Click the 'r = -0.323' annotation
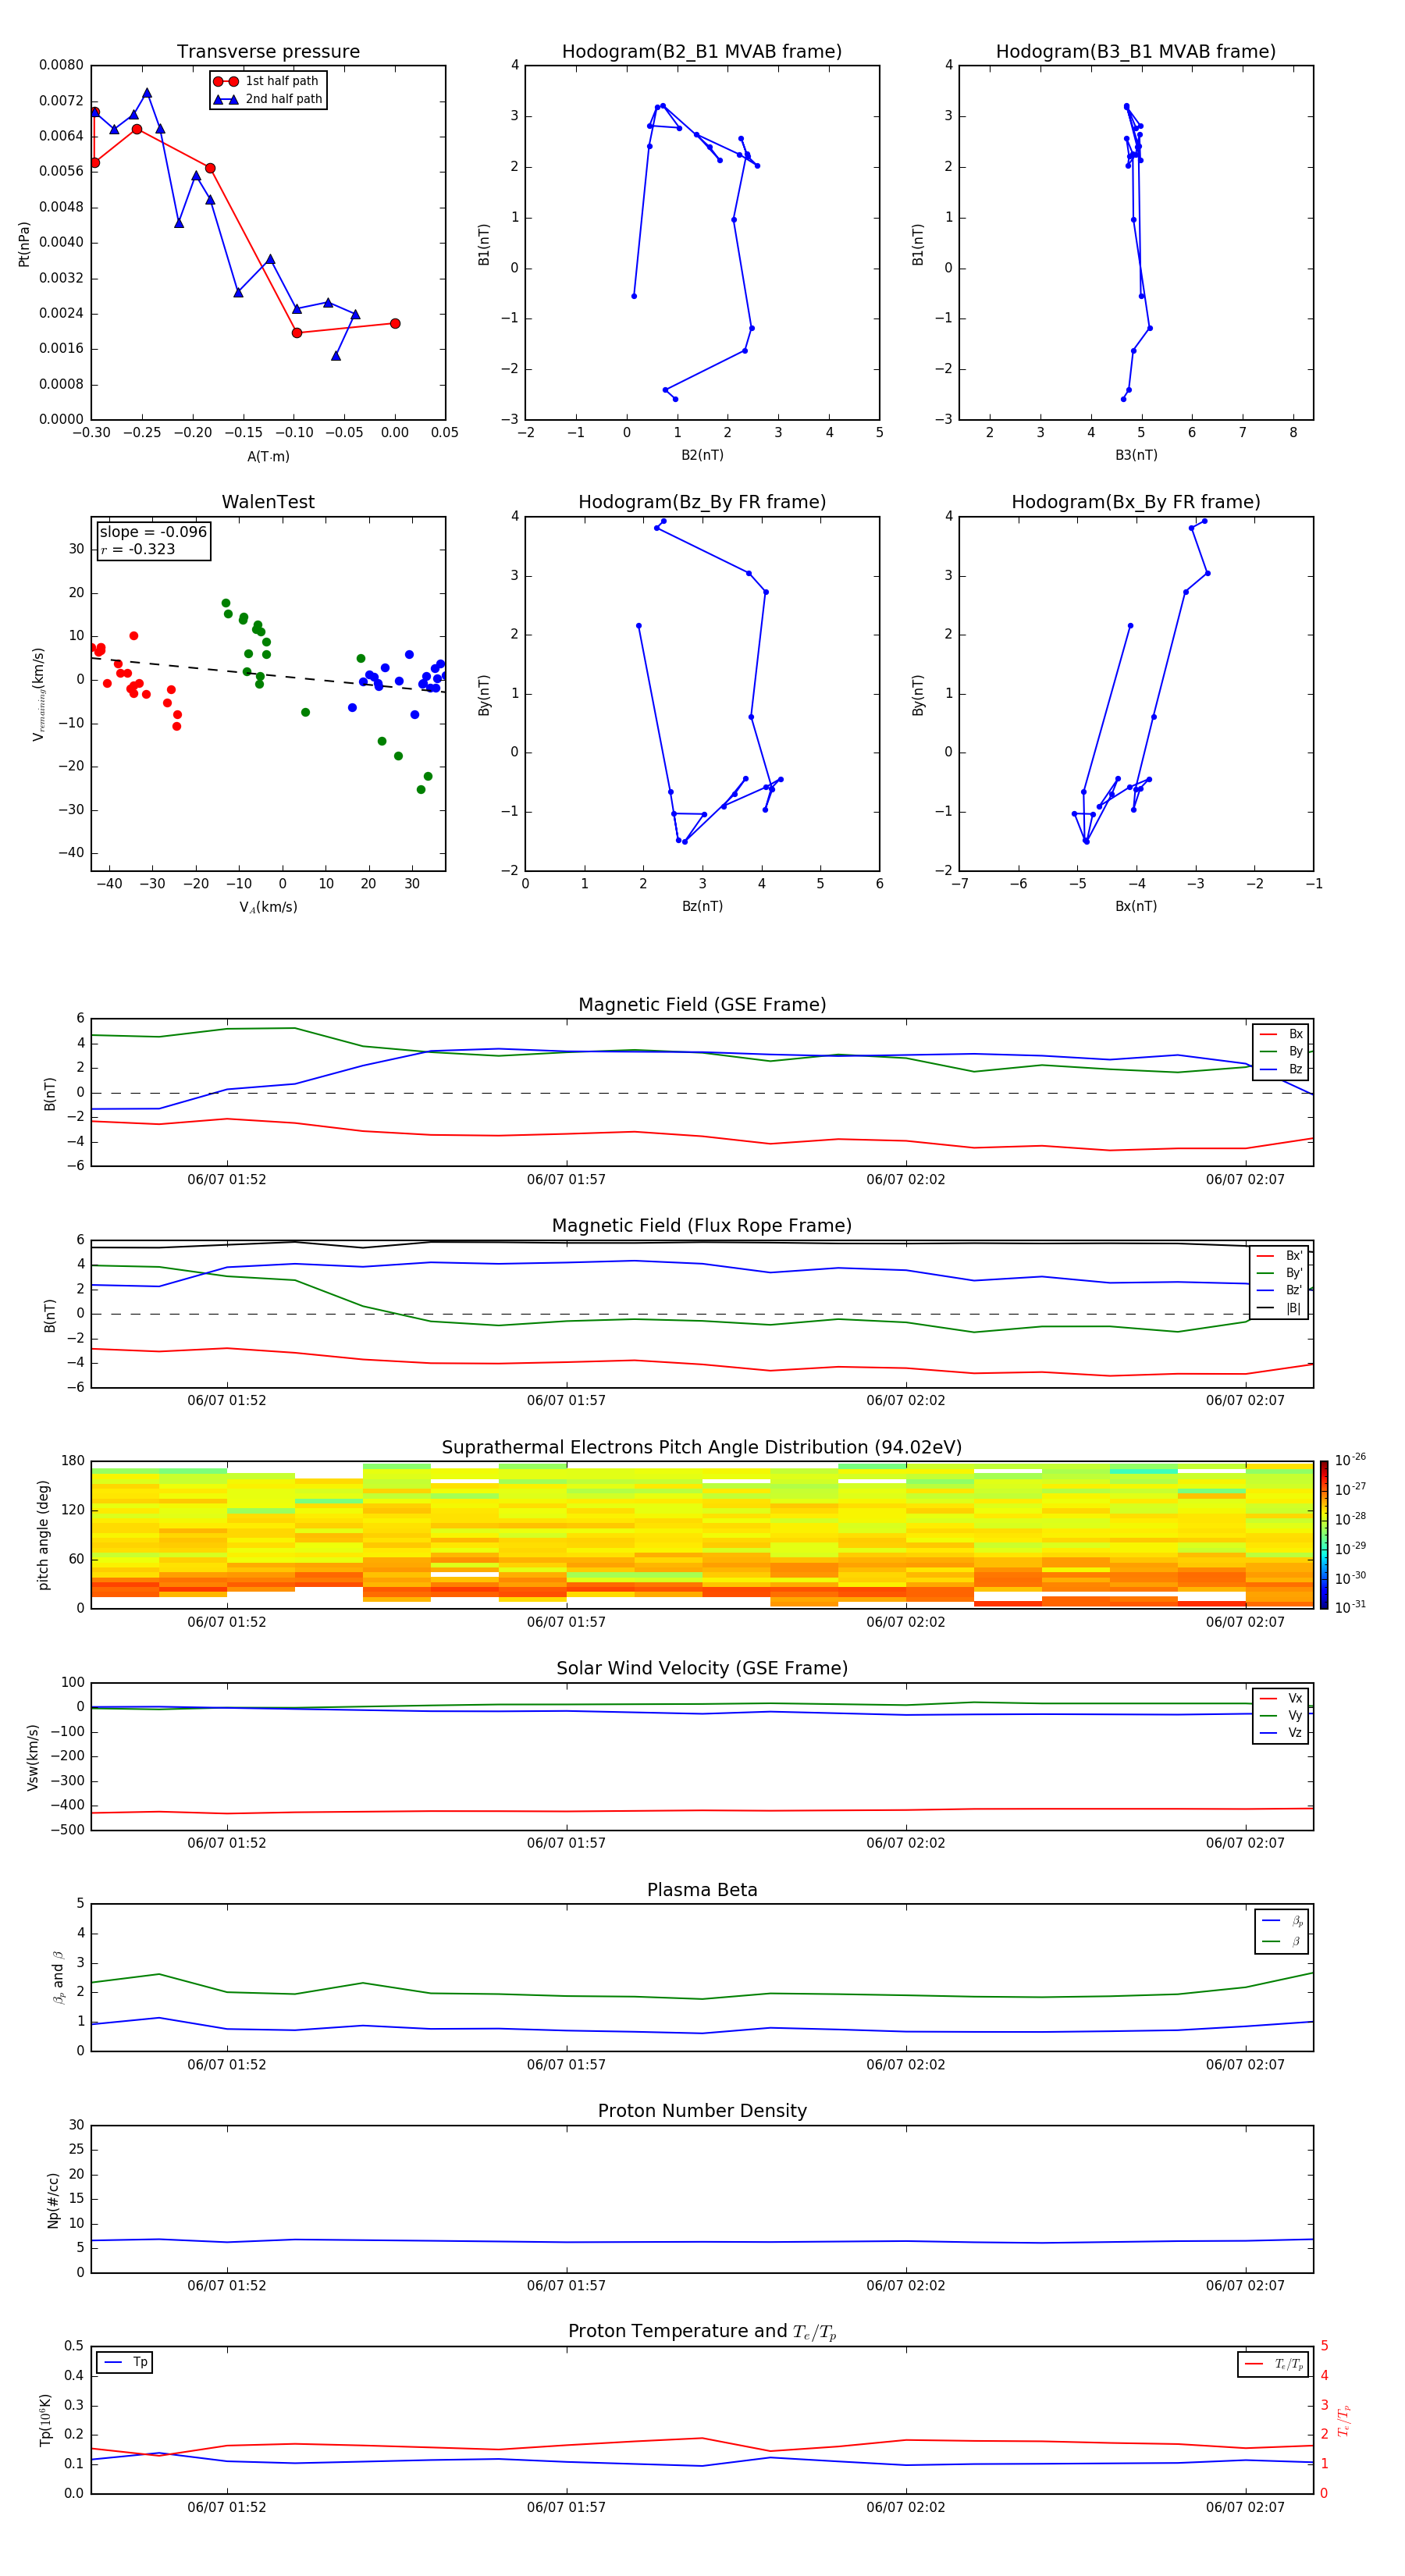The width and height of the screenshot is (1405, 2576). tap(137, 549)
